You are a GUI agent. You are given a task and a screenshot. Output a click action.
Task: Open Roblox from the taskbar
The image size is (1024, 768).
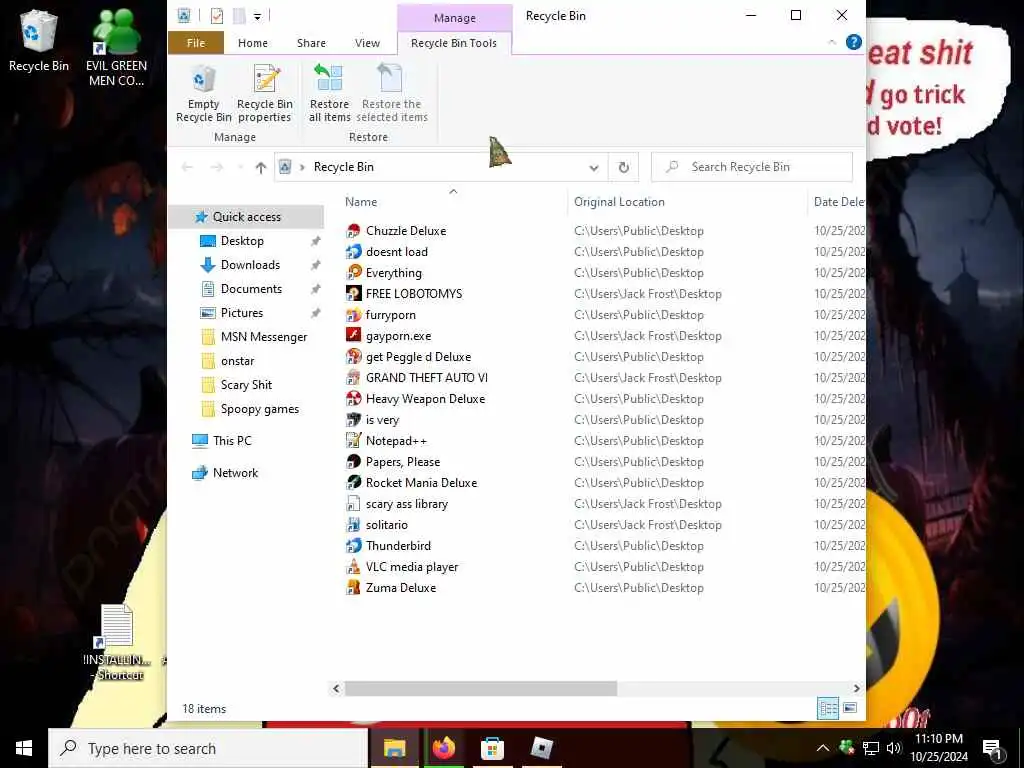(x=541, y=748)
